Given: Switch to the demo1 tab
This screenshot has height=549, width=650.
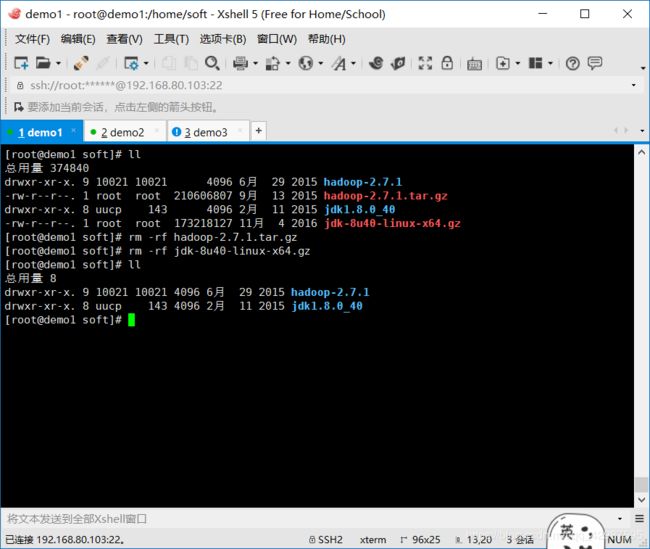Looking at the screenshot, I should pyautogui.click(x=40, y=133).
